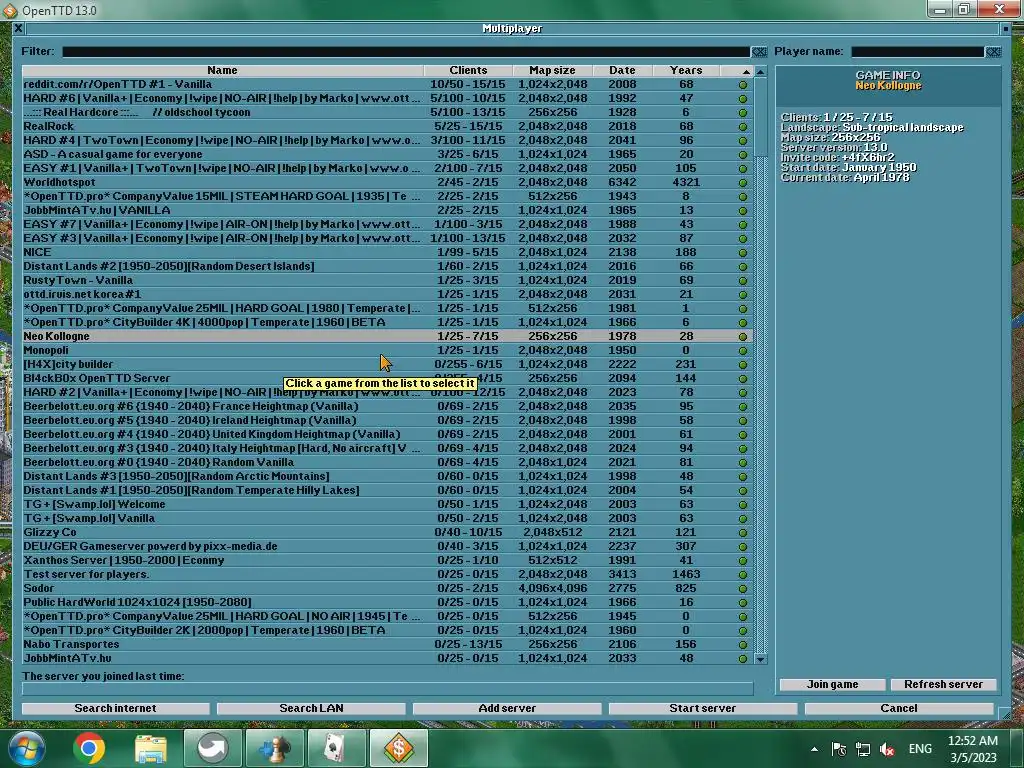Click into the Filter input field

[x=406, y=52]
